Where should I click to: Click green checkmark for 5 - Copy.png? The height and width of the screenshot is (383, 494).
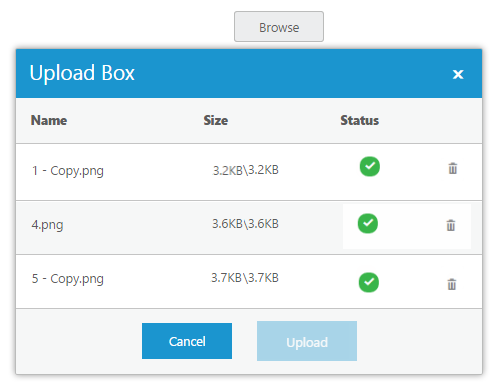click(369, 282)
